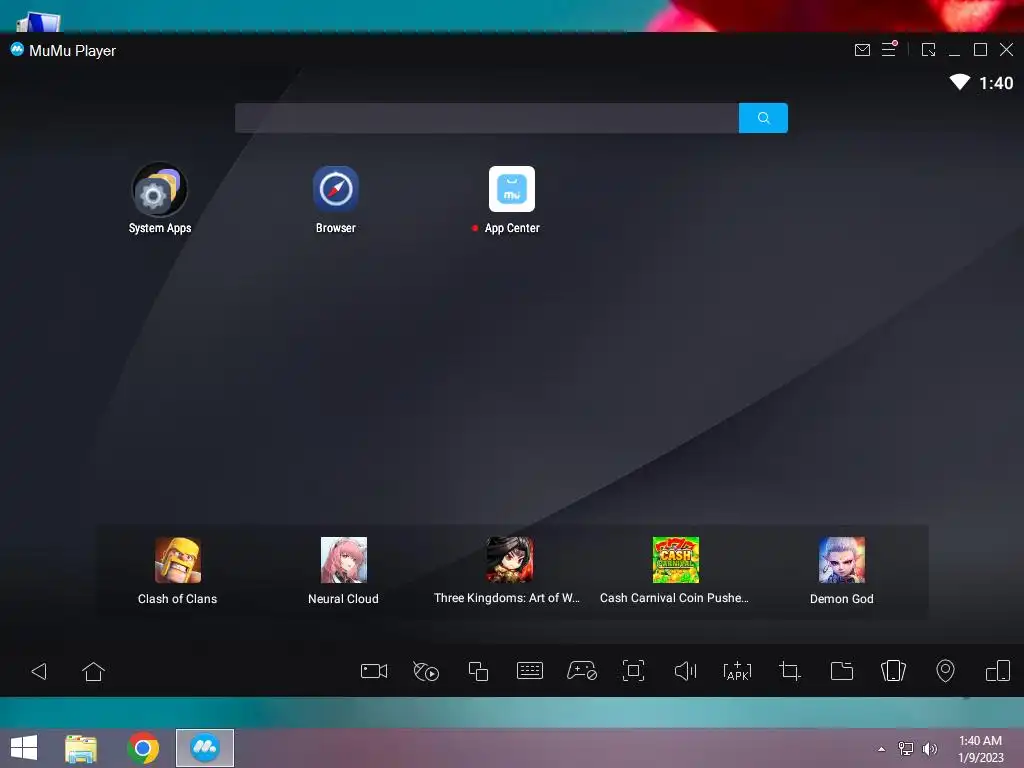Open File Explorer from taskbar
Screen dimensions: 1024x768
[81, 748]
